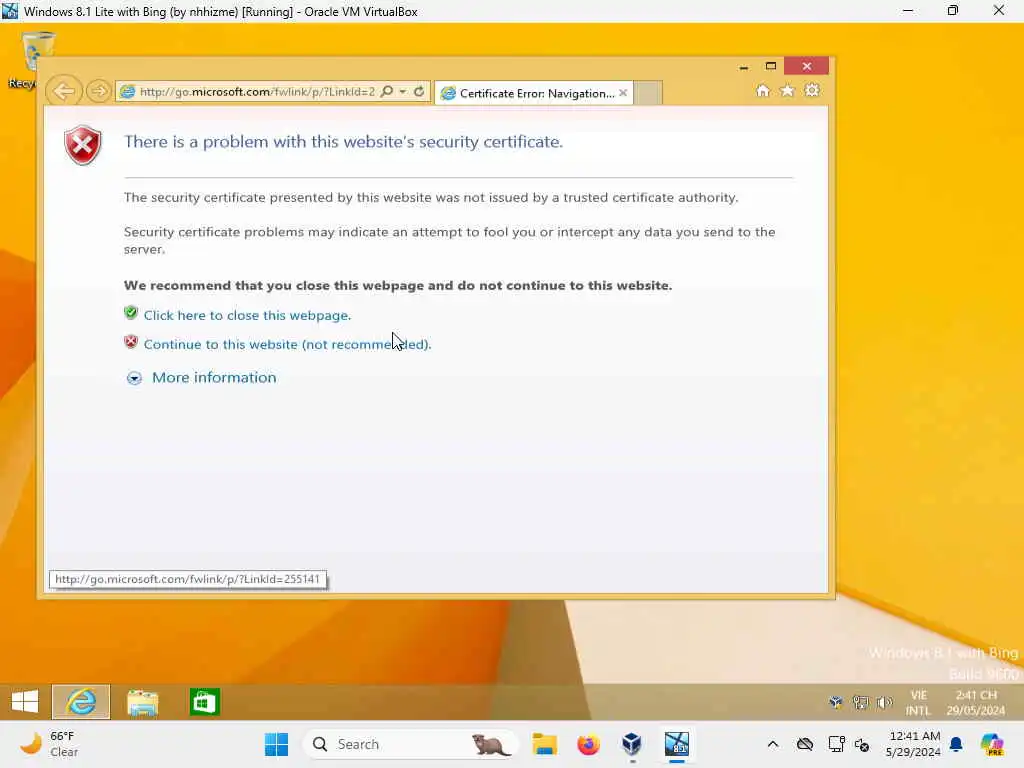Open Windows 8.1 Start button in VM
The image size is (1024, 768).
coord(25,702)
